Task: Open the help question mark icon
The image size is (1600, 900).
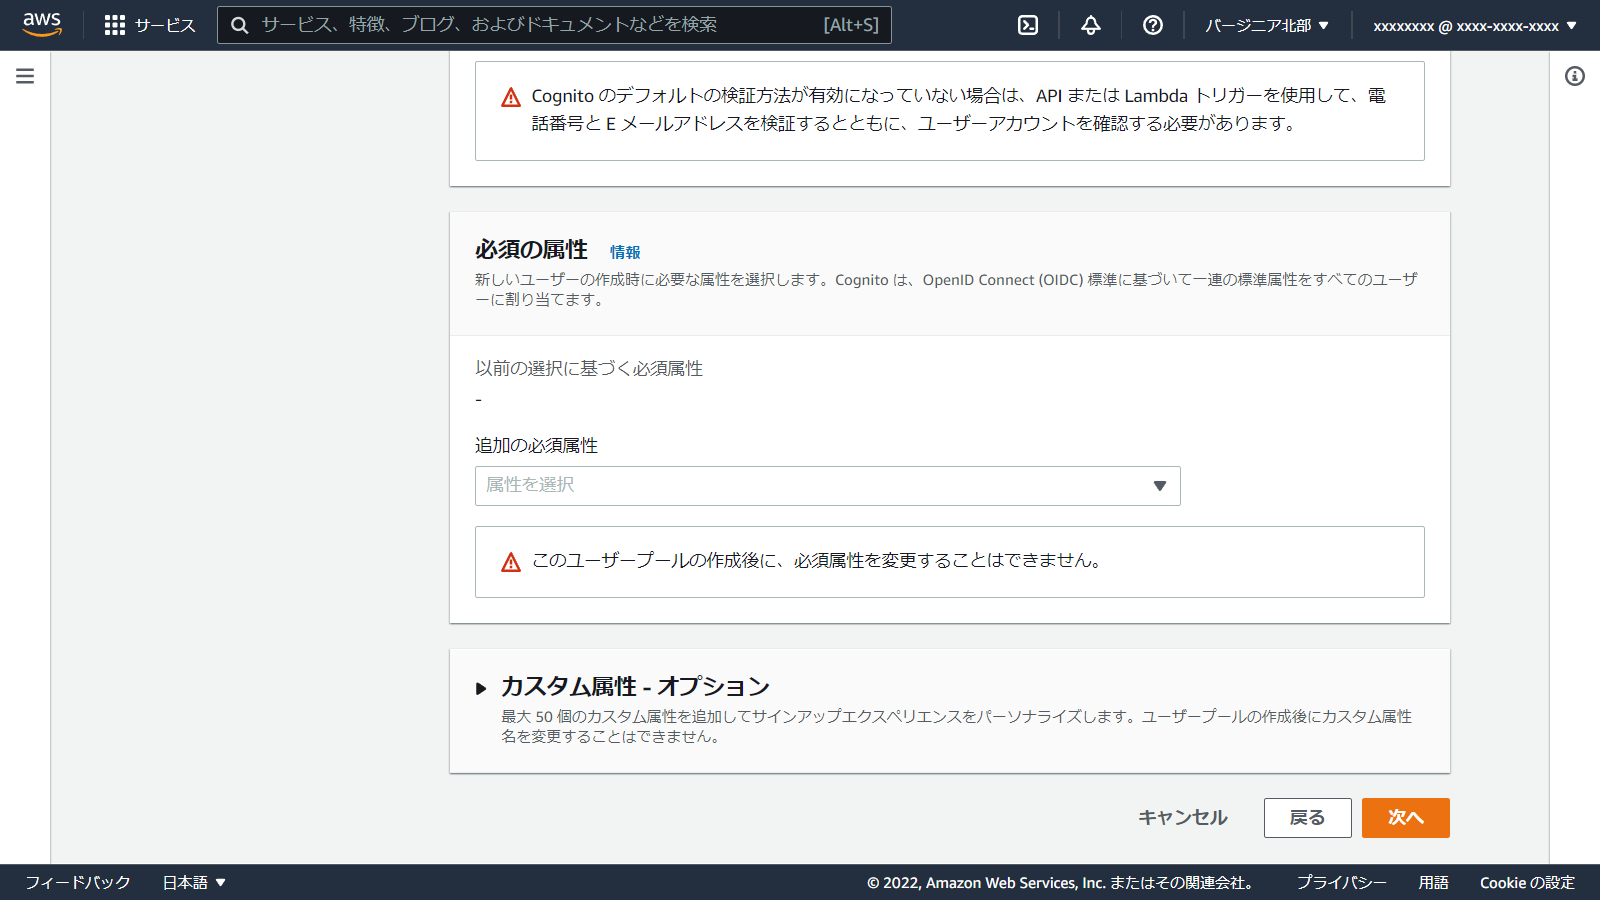Action: pos(1152,25)
